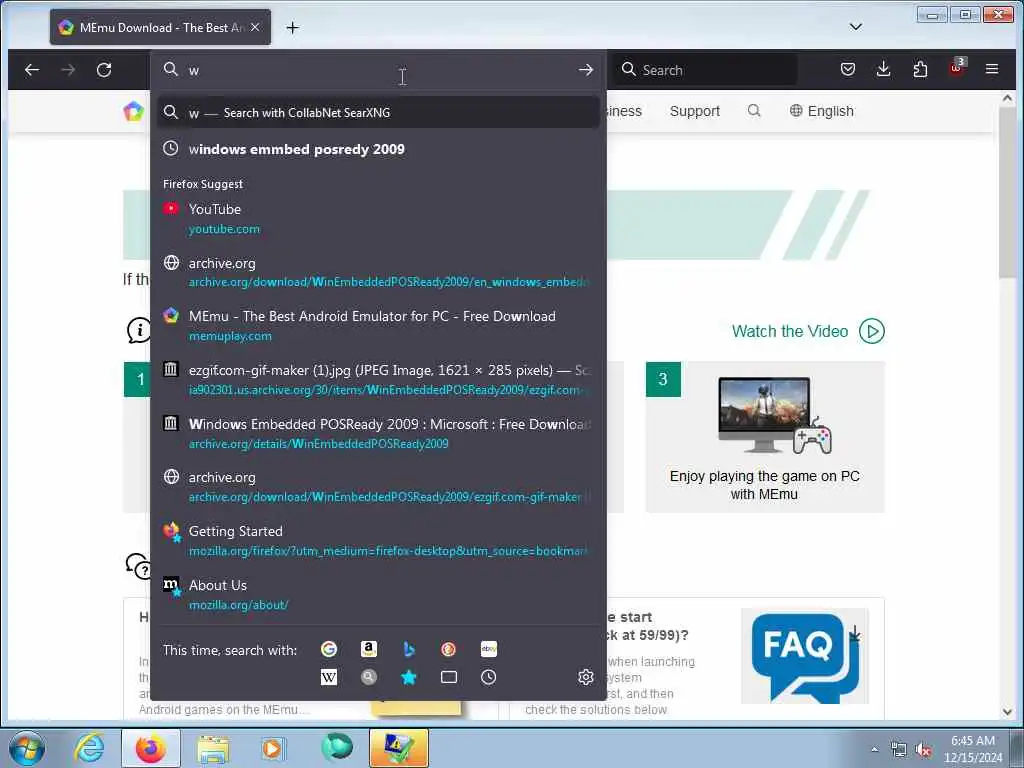Pick 'windows emmbed posredy 2009' history suggestion

click(x=378, y=149)
